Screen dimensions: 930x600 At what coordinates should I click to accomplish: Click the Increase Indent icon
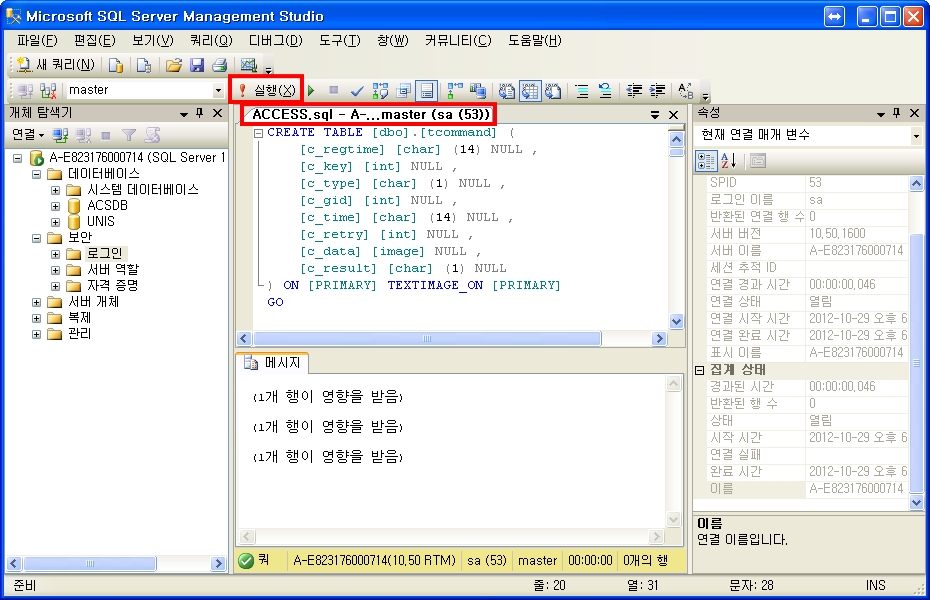pos(657,91)
